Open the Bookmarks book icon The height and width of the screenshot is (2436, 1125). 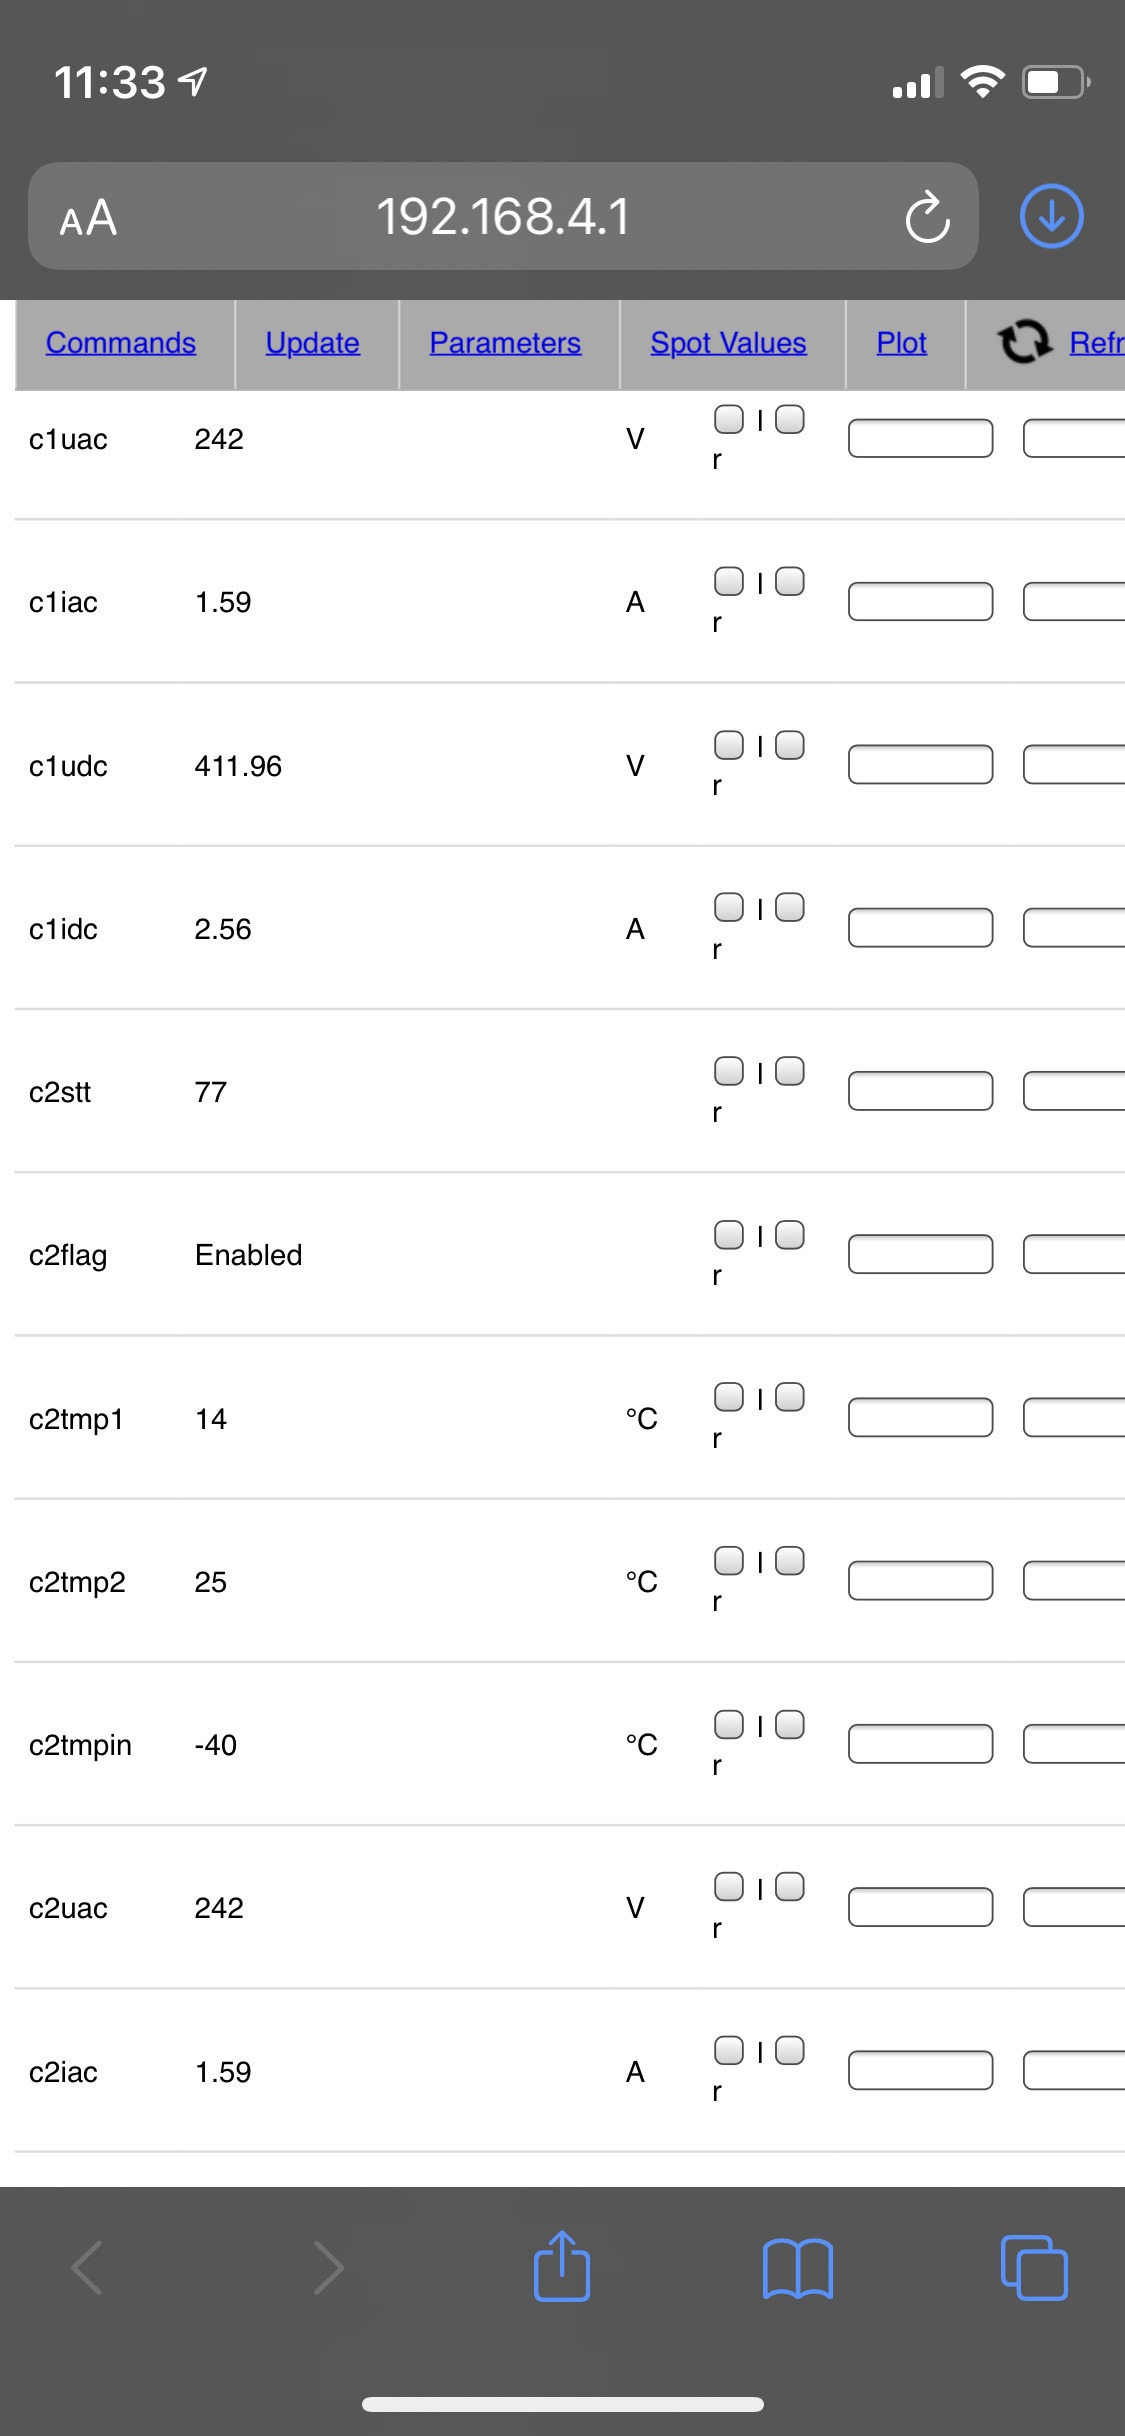pos(797,2268)
